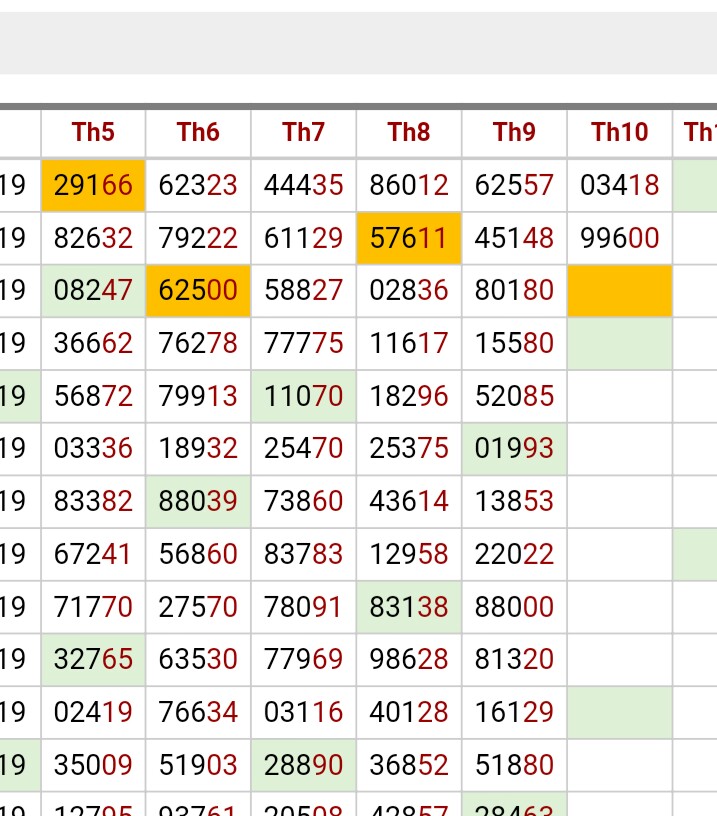Select green cell 01993
Screen dimensions: 717x816
514,449
